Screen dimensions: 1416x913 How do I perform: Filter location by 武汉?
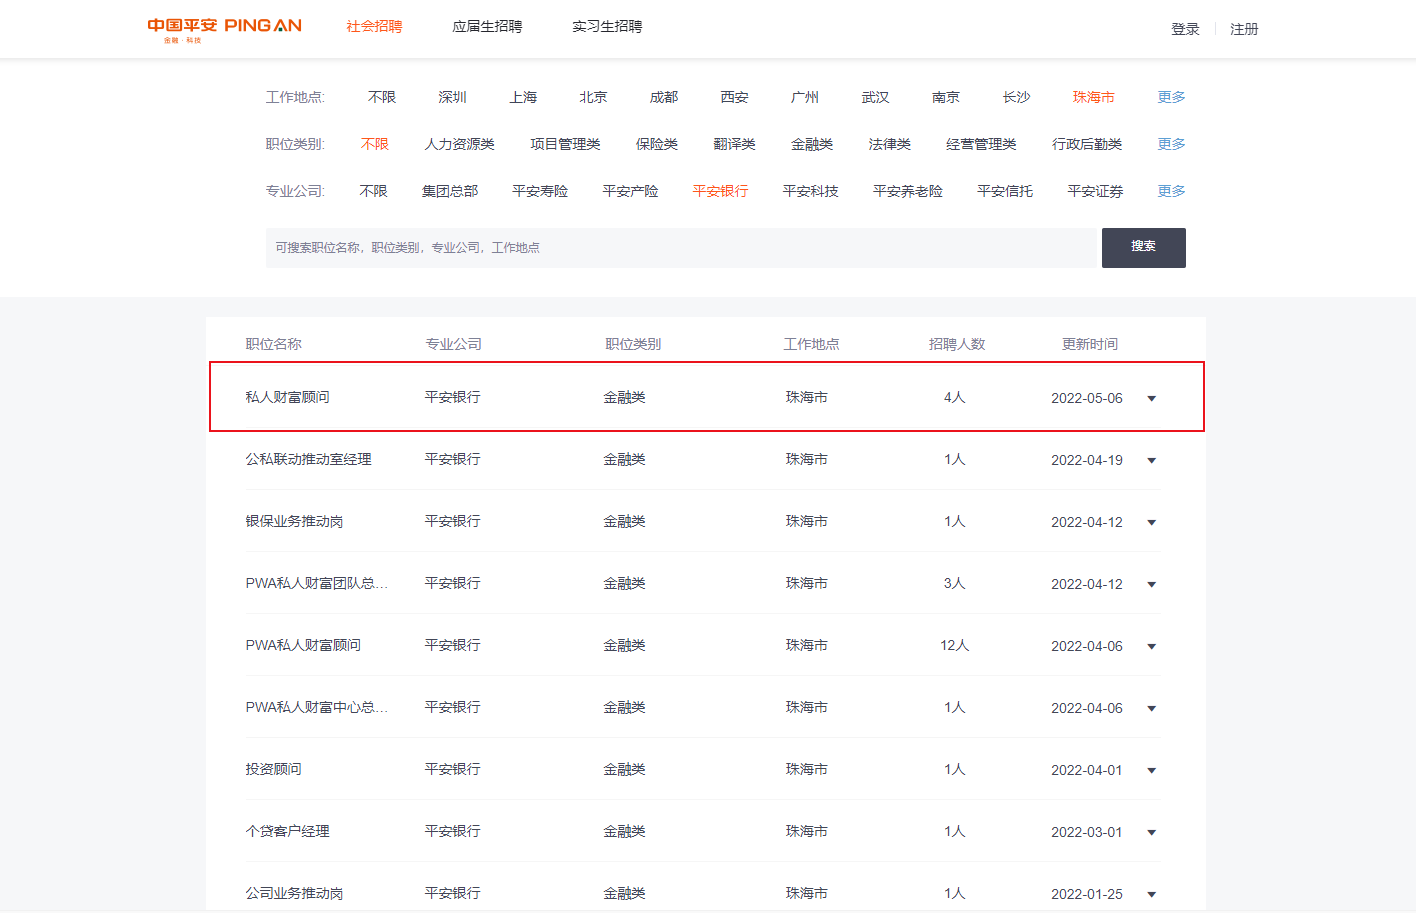875,97
